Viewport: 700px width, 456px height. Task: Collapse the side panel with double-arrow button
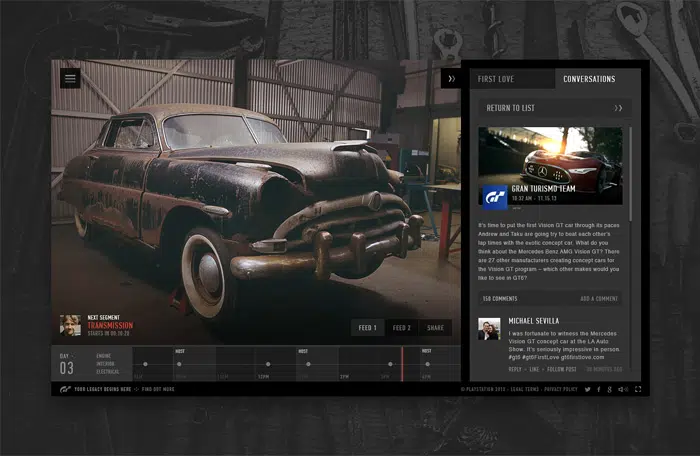point(451,78)
